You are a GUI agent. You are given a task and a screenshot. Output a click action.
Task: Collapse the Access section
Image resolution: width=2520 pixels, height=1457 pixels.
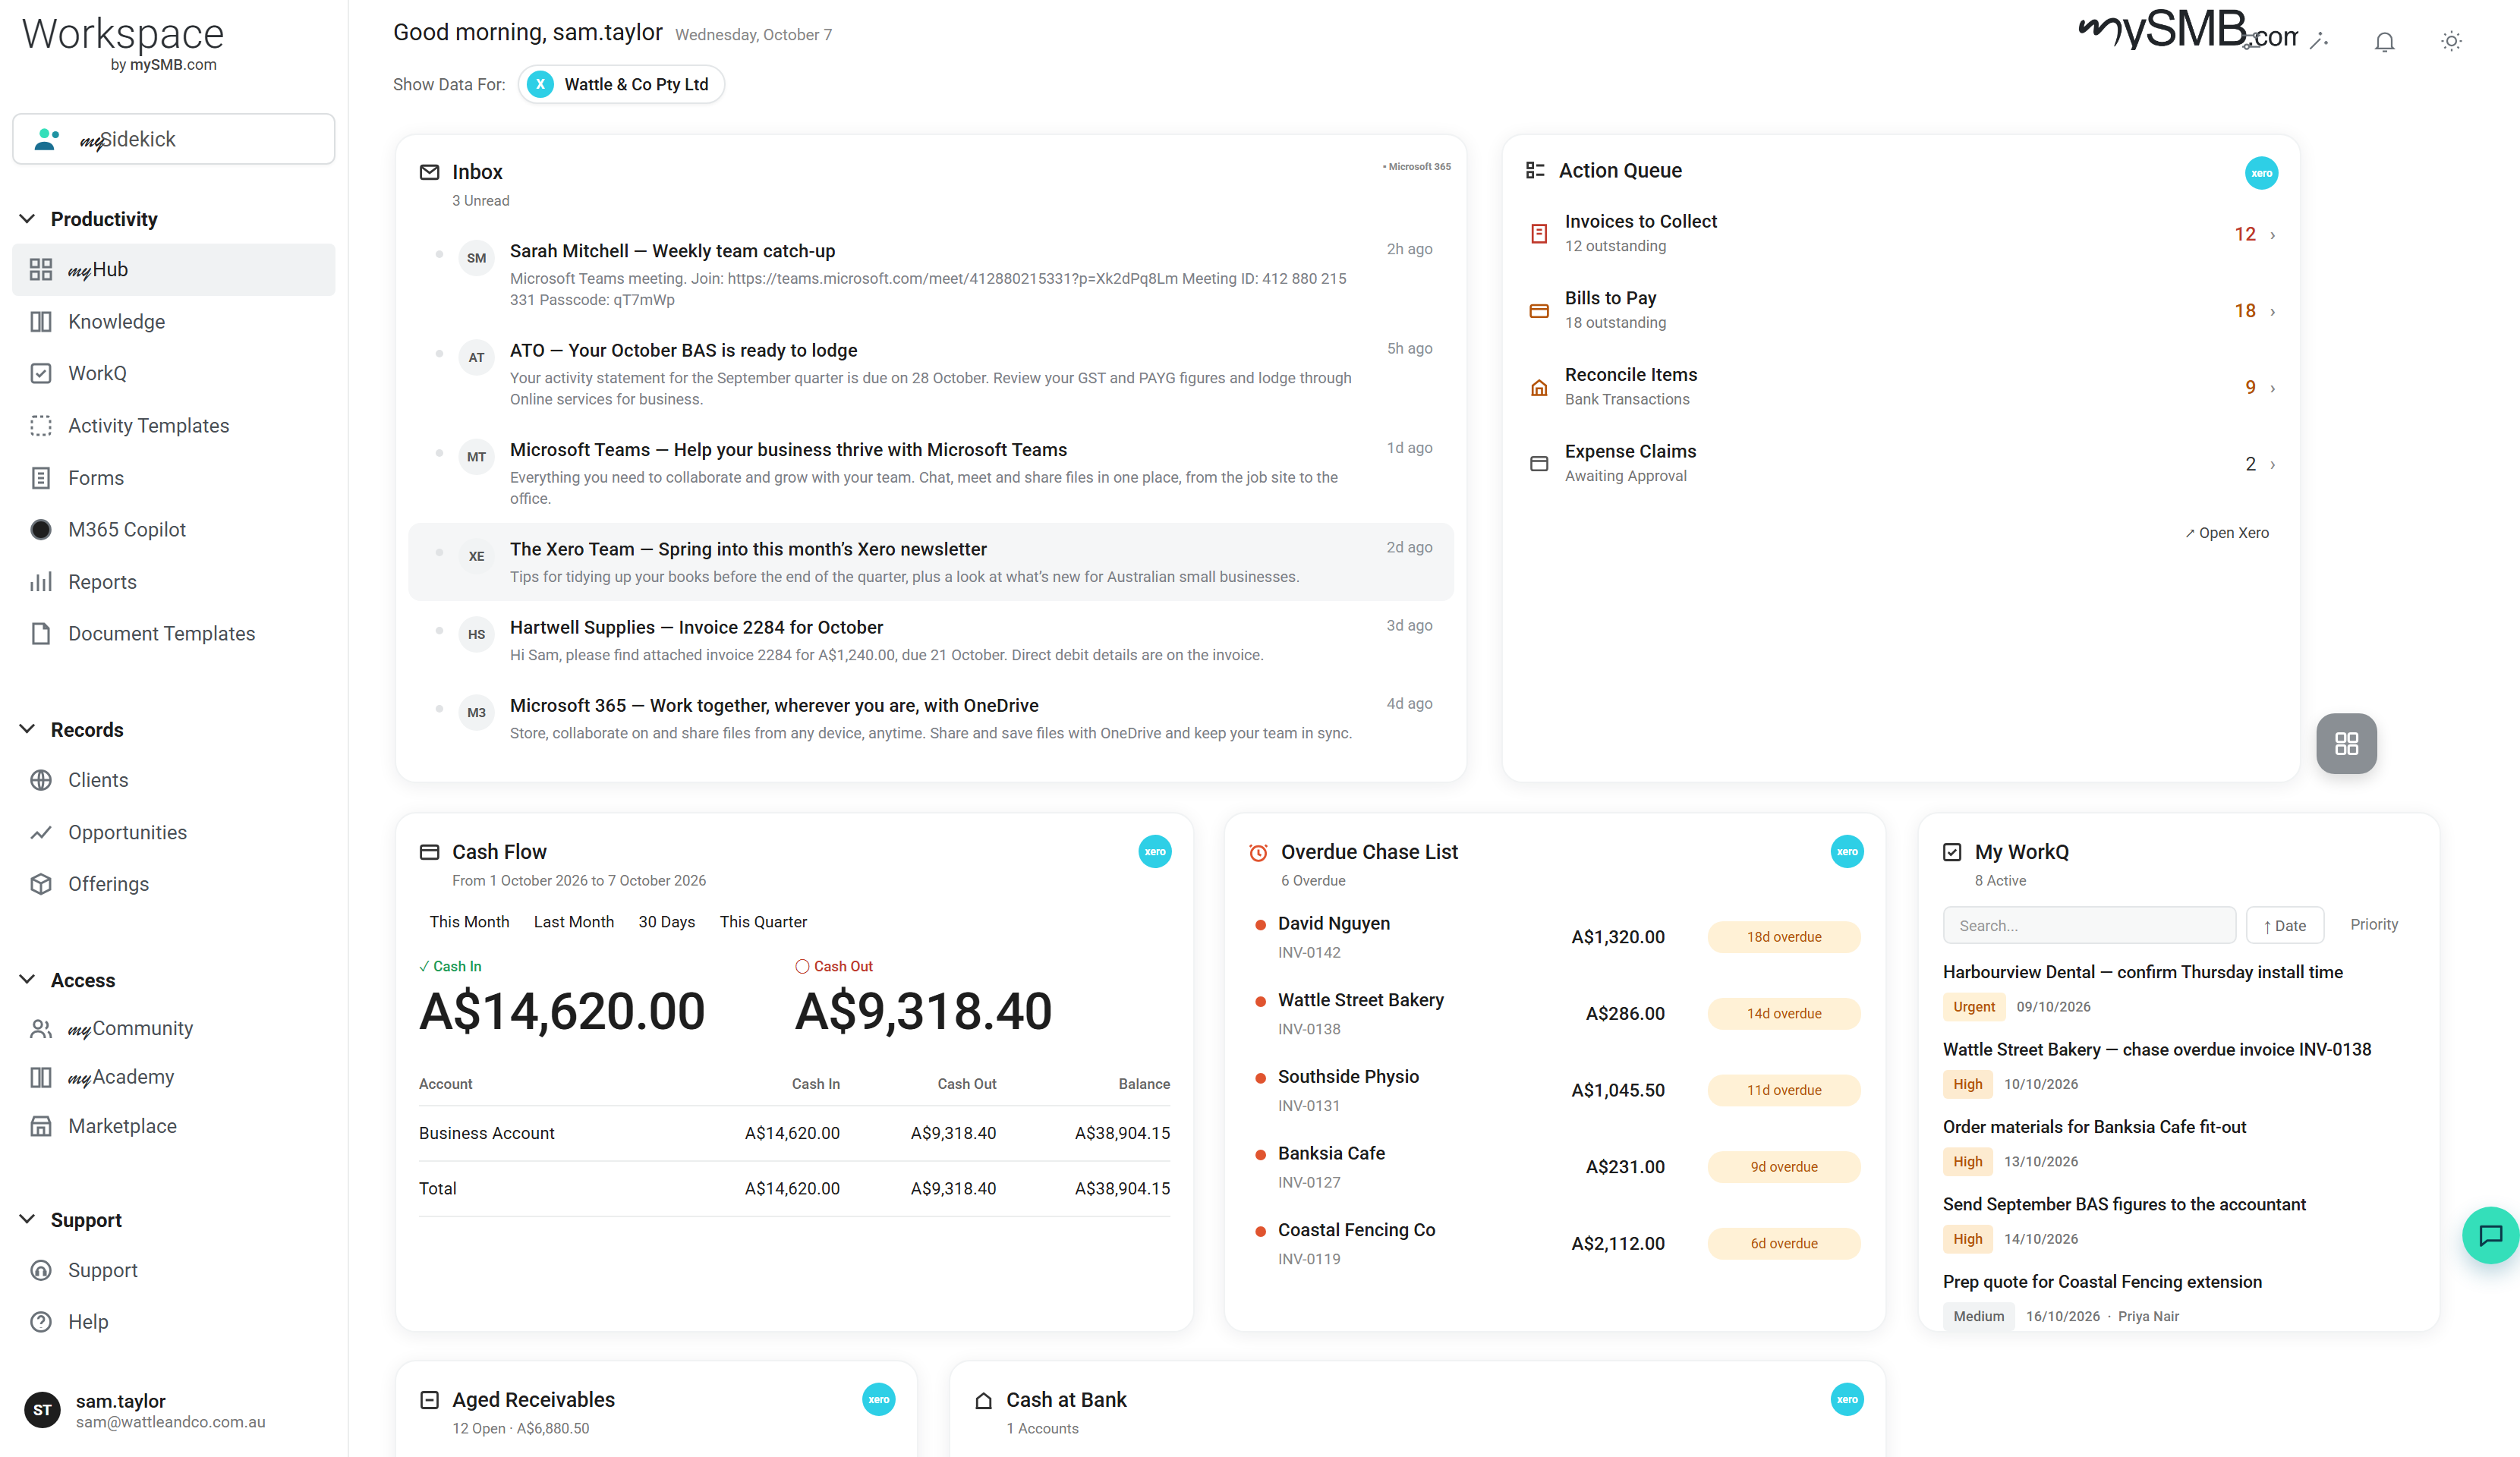pos(28,980)
